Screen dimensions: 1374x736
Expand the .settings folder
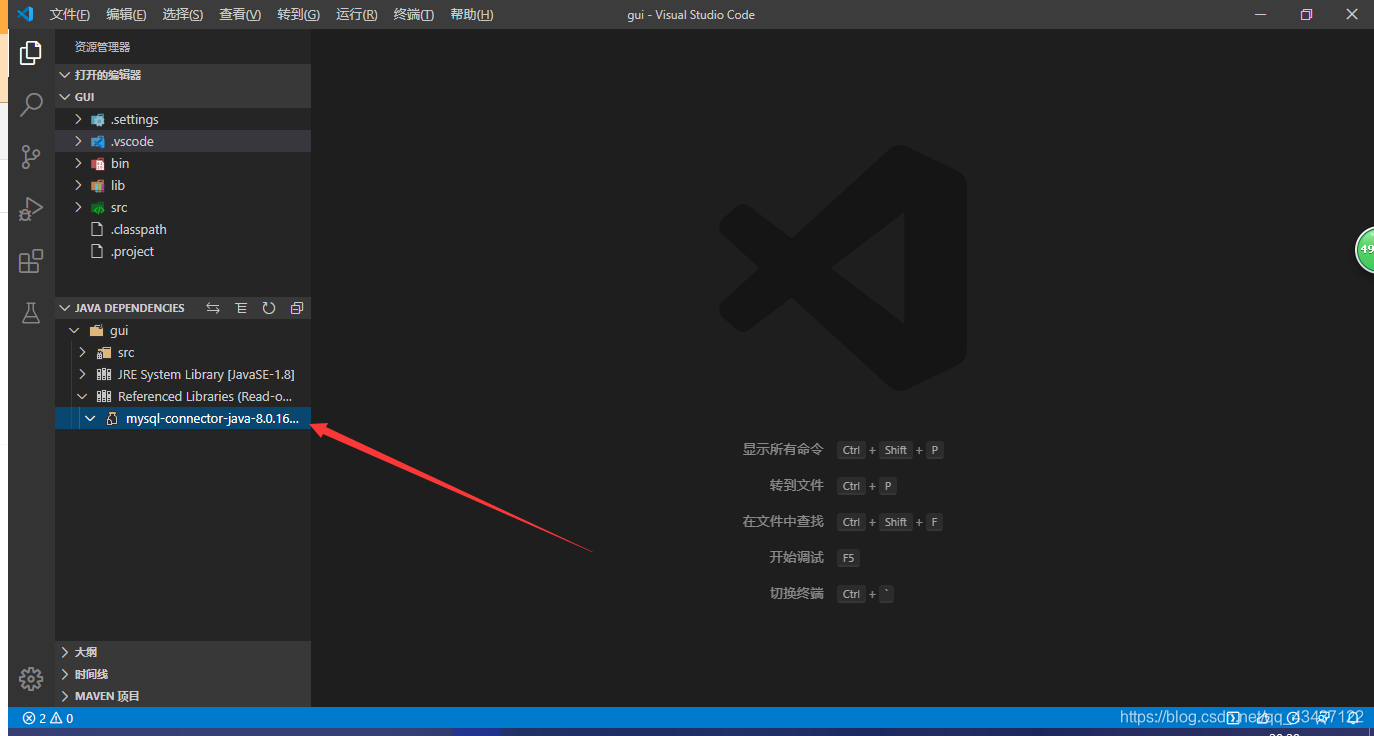click(x=183, y=119)
